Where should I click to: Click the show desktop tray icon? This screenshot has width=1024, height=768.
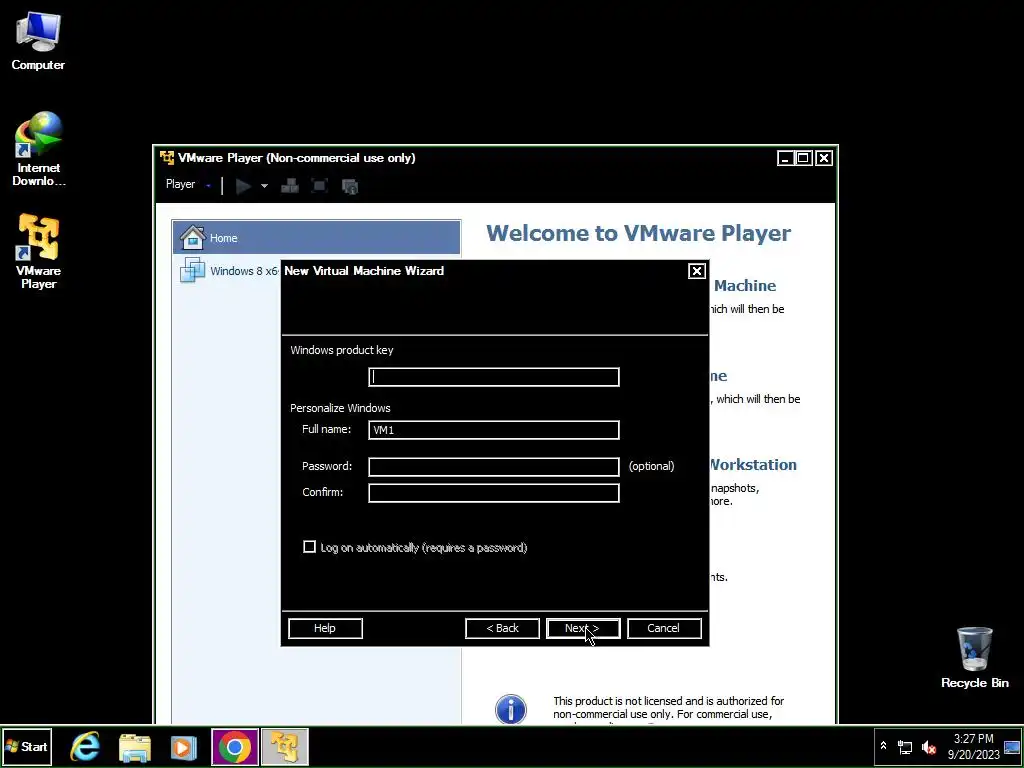click(1012, 746)
